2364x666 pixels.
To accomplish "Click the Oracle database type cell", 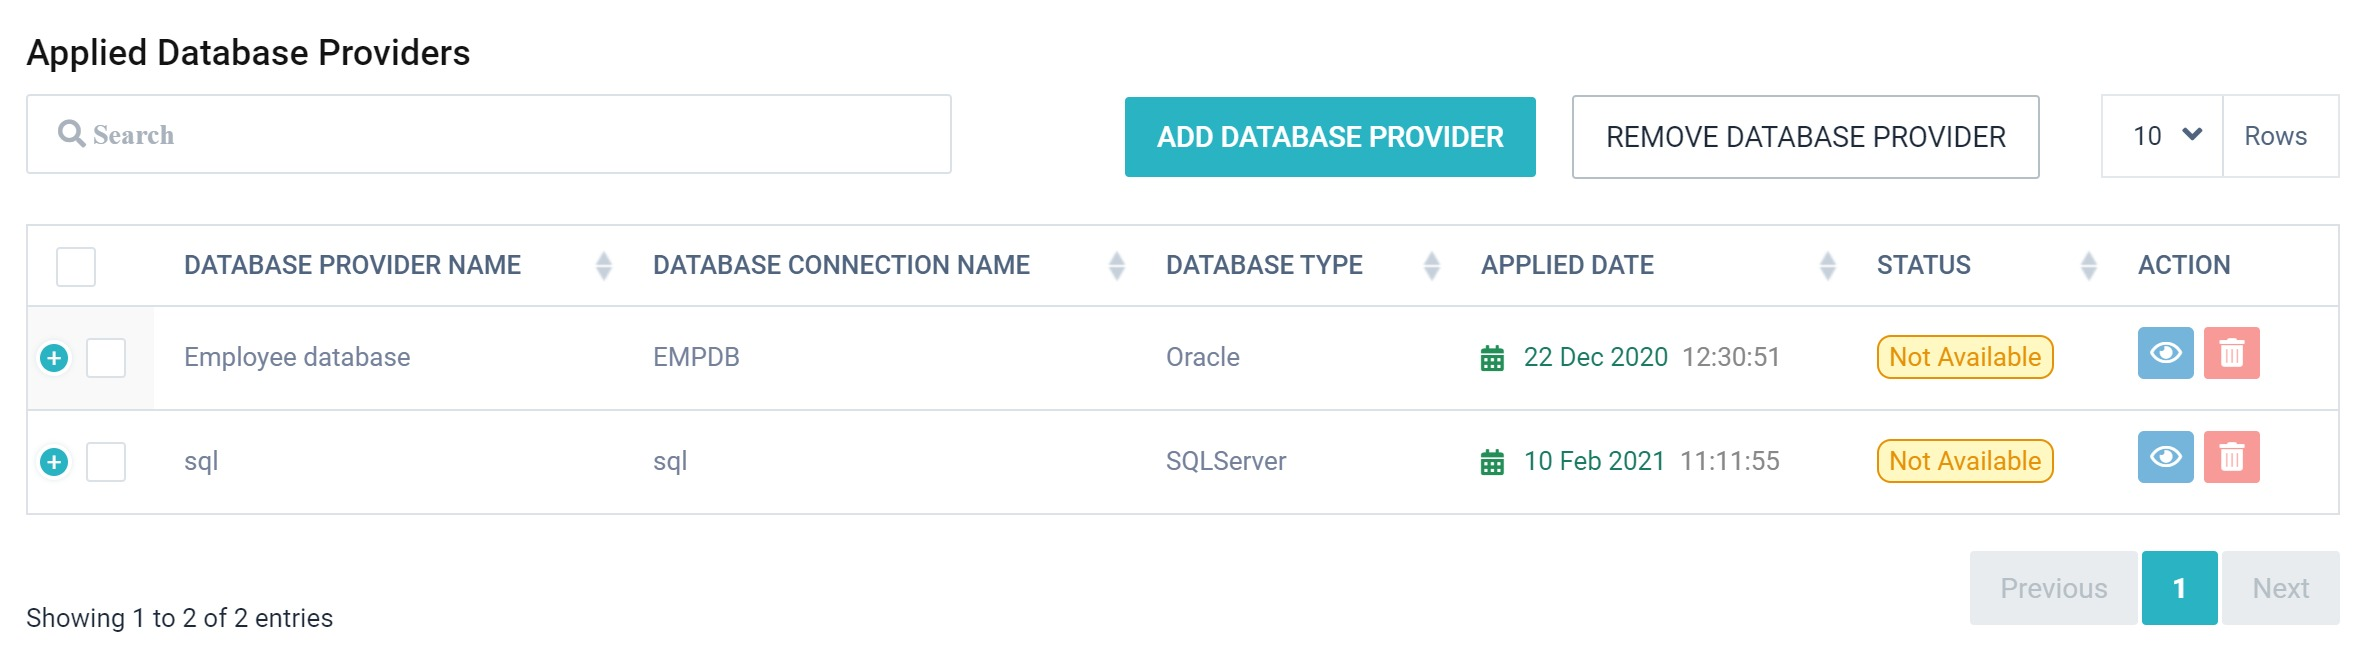I will pos(1202,357).
